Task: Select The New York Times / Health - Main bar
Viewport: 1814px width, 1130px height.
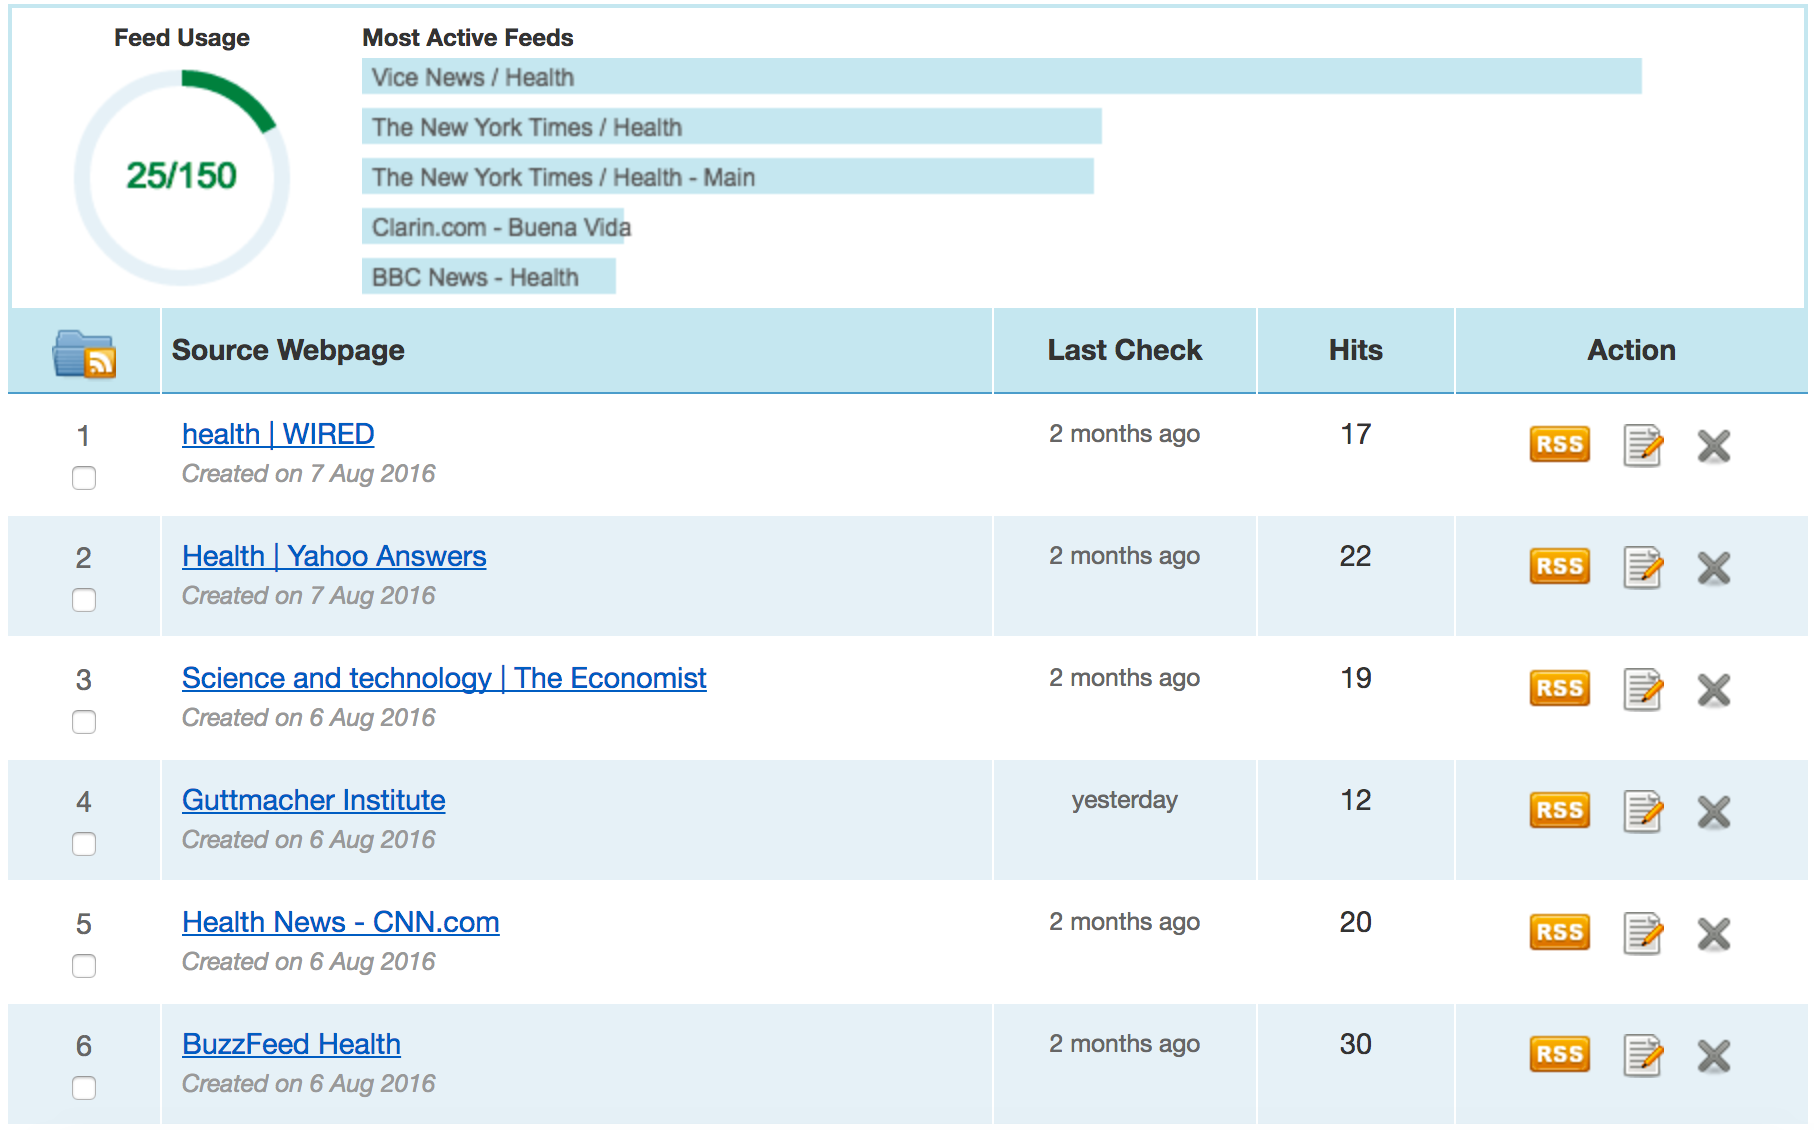Action: [727, 177]
